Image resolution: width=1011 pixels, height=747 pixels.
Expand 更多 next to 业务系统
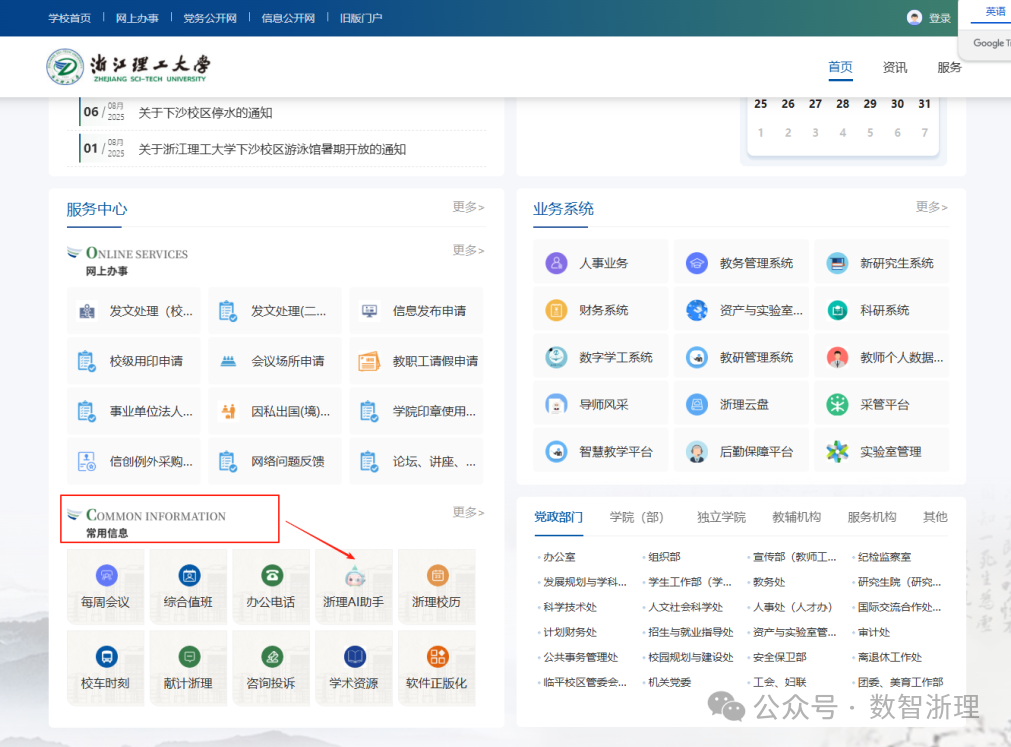[x=932, y=207]
